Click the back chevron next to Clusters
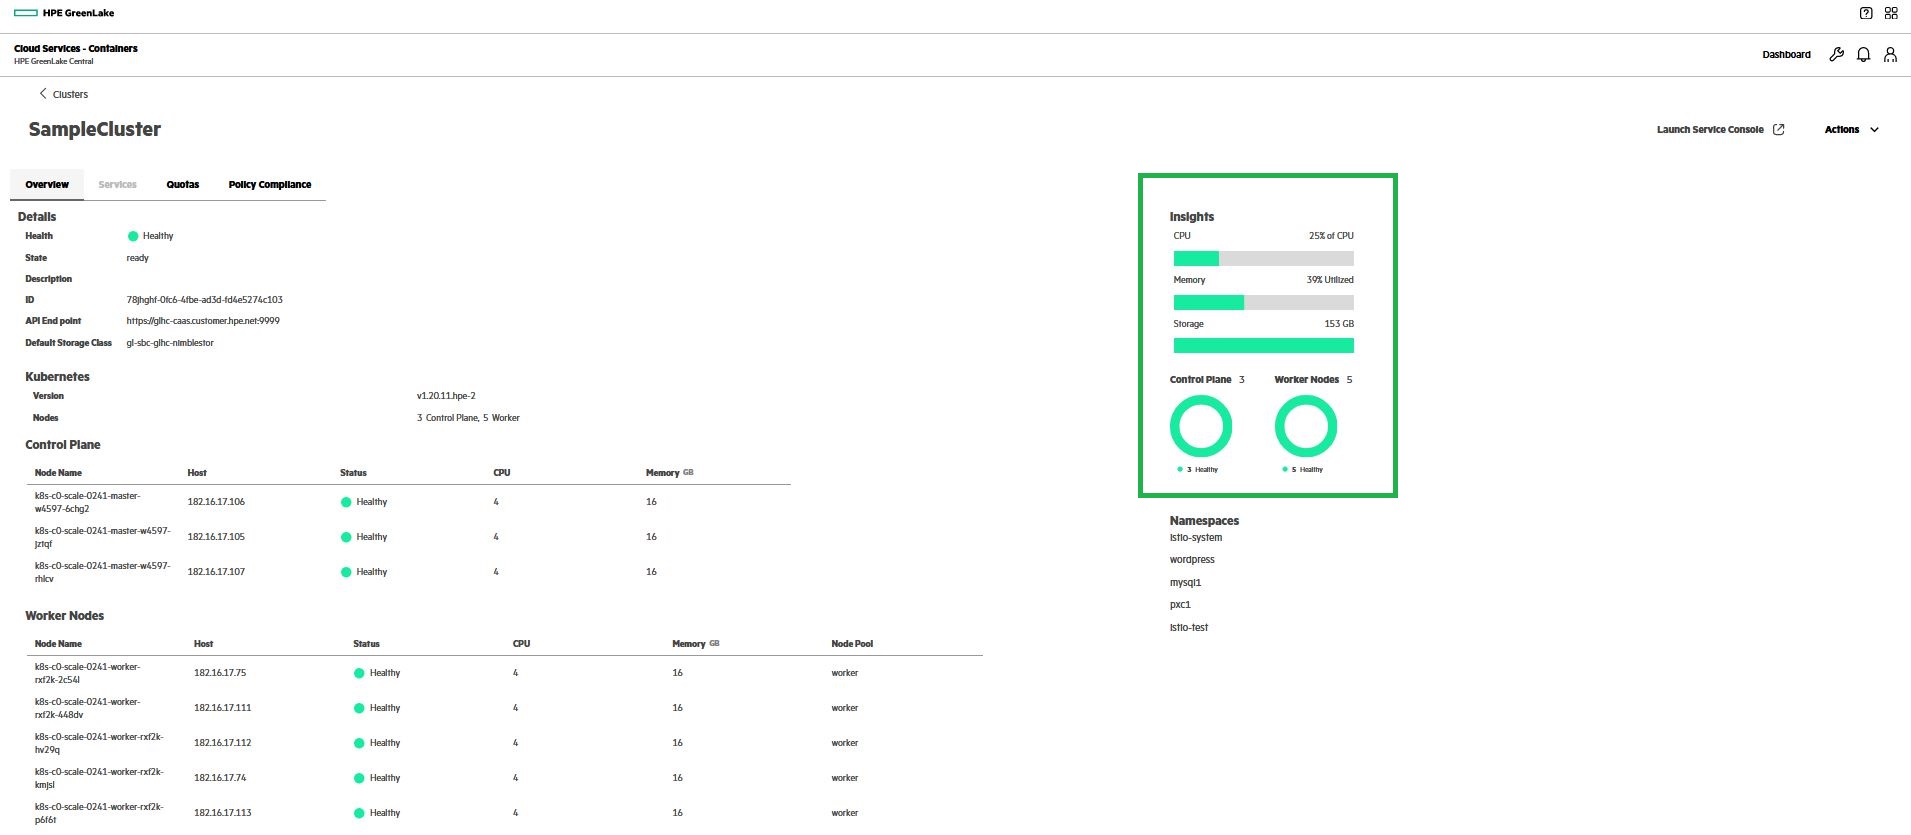This screenshot has width=1911, height=835. [43, 94]
